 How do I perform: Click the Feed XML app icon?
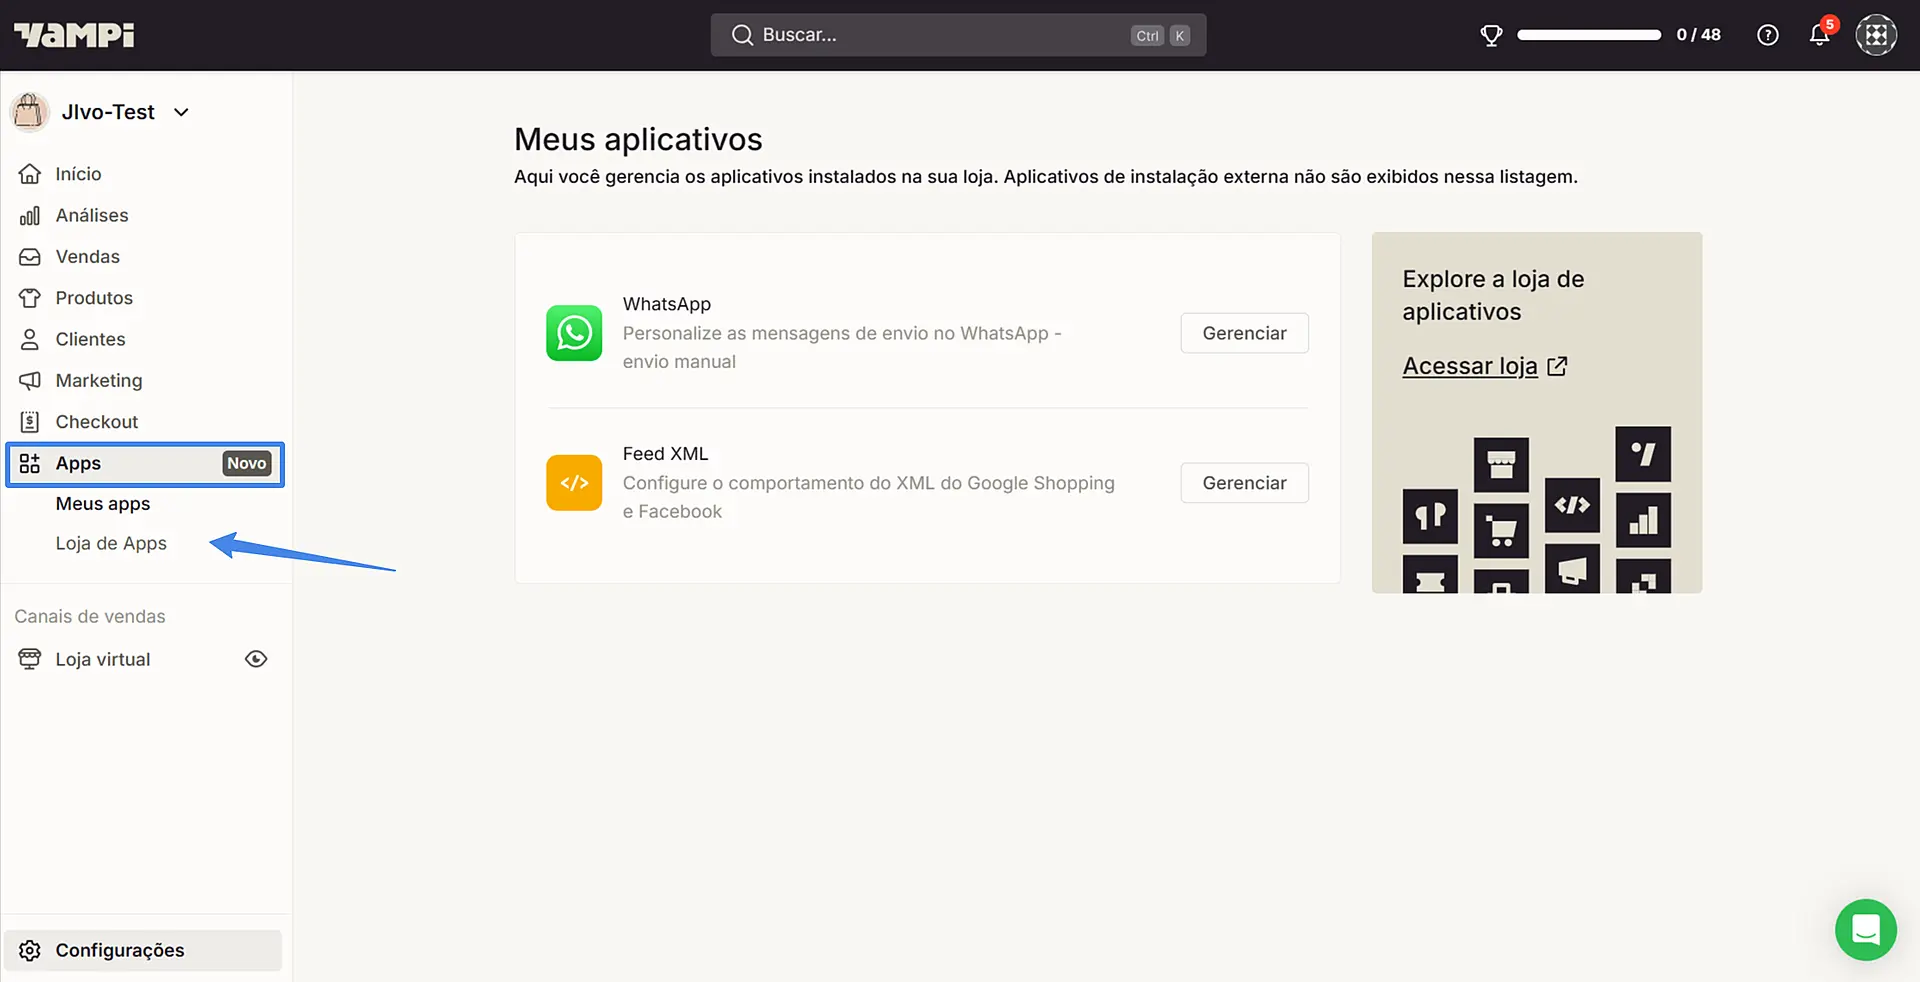pyautogui.click(x=574, y=483)
